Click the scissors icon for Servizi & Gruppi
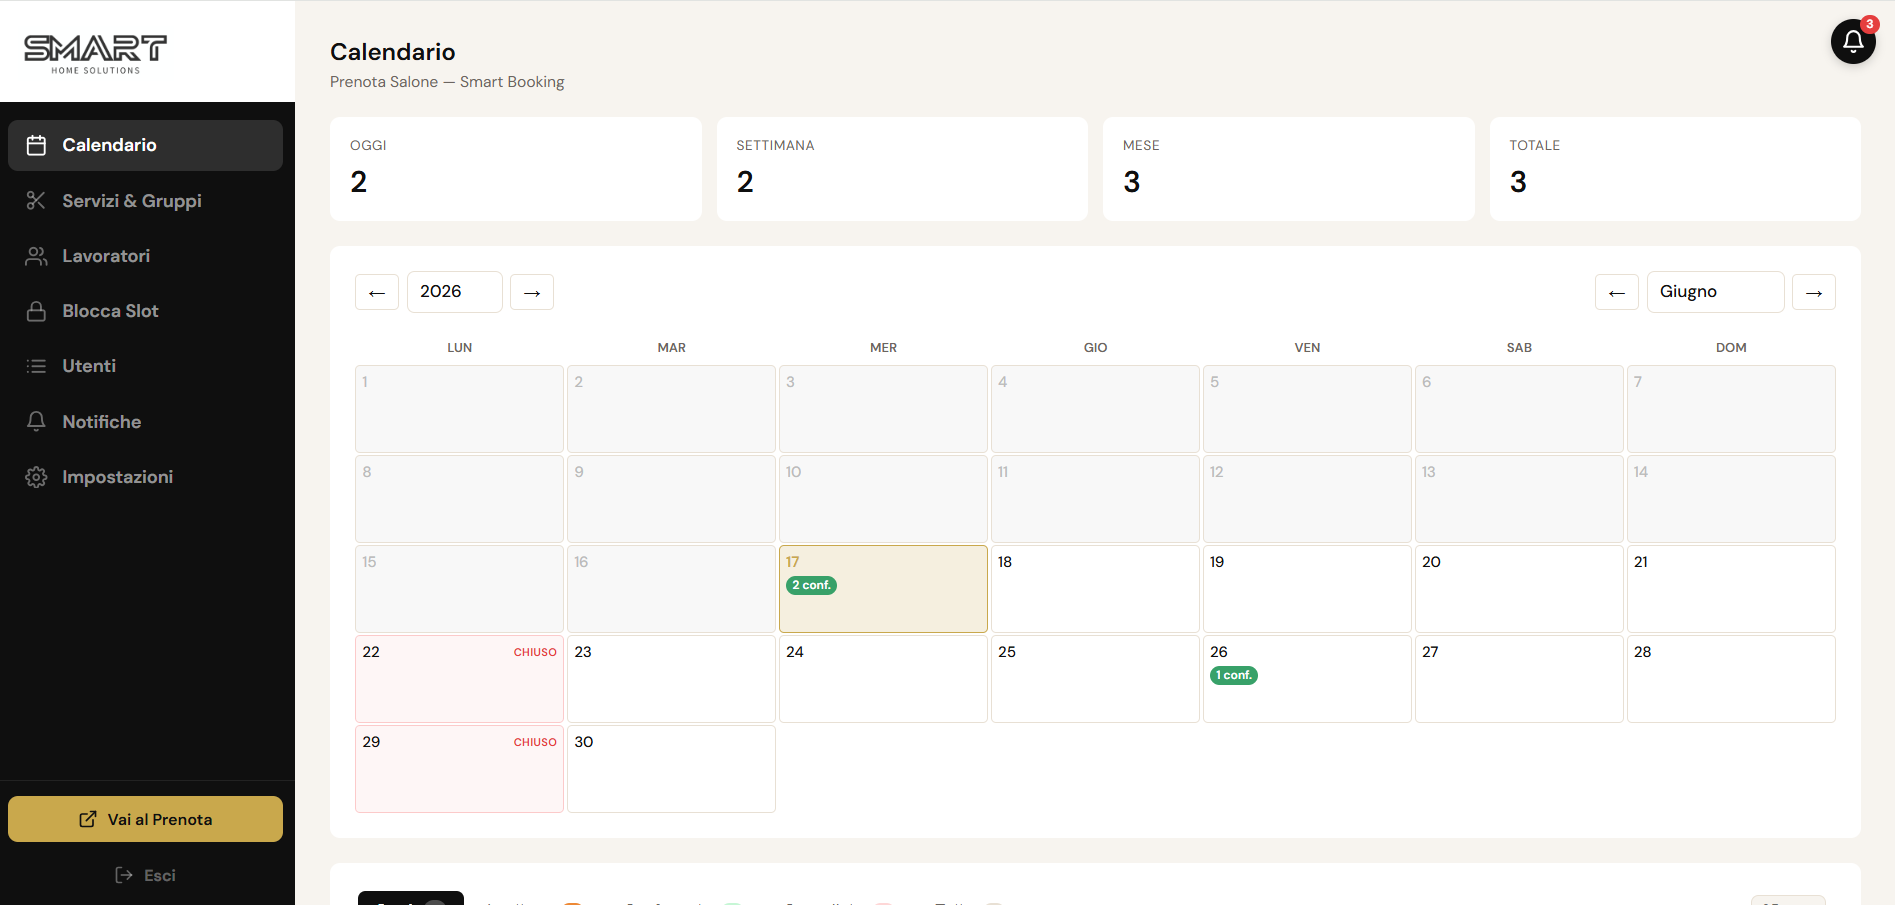 (36, 201)
